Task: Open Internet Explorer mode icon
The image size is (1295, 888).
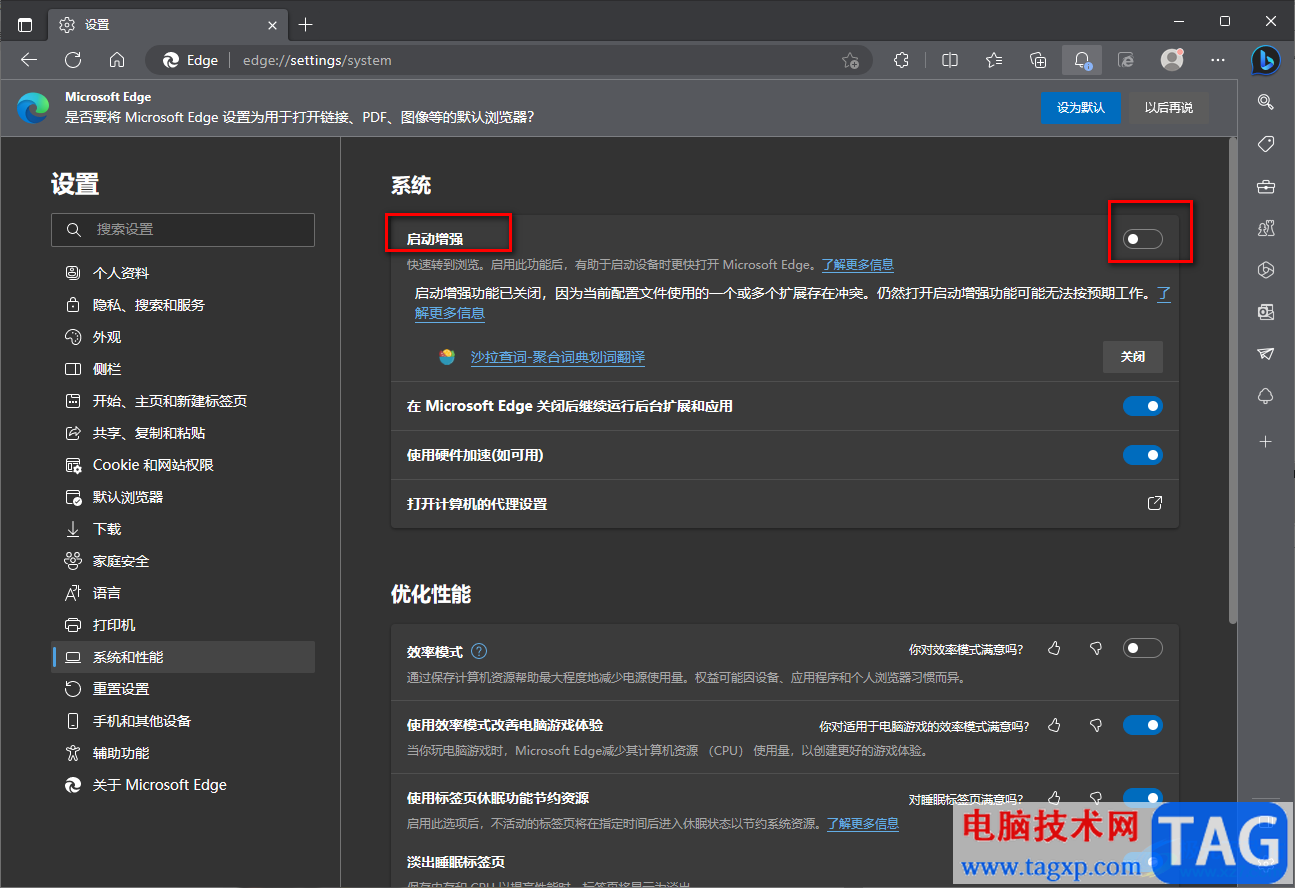Action: pyautogui.click(x=1126, y=60)
